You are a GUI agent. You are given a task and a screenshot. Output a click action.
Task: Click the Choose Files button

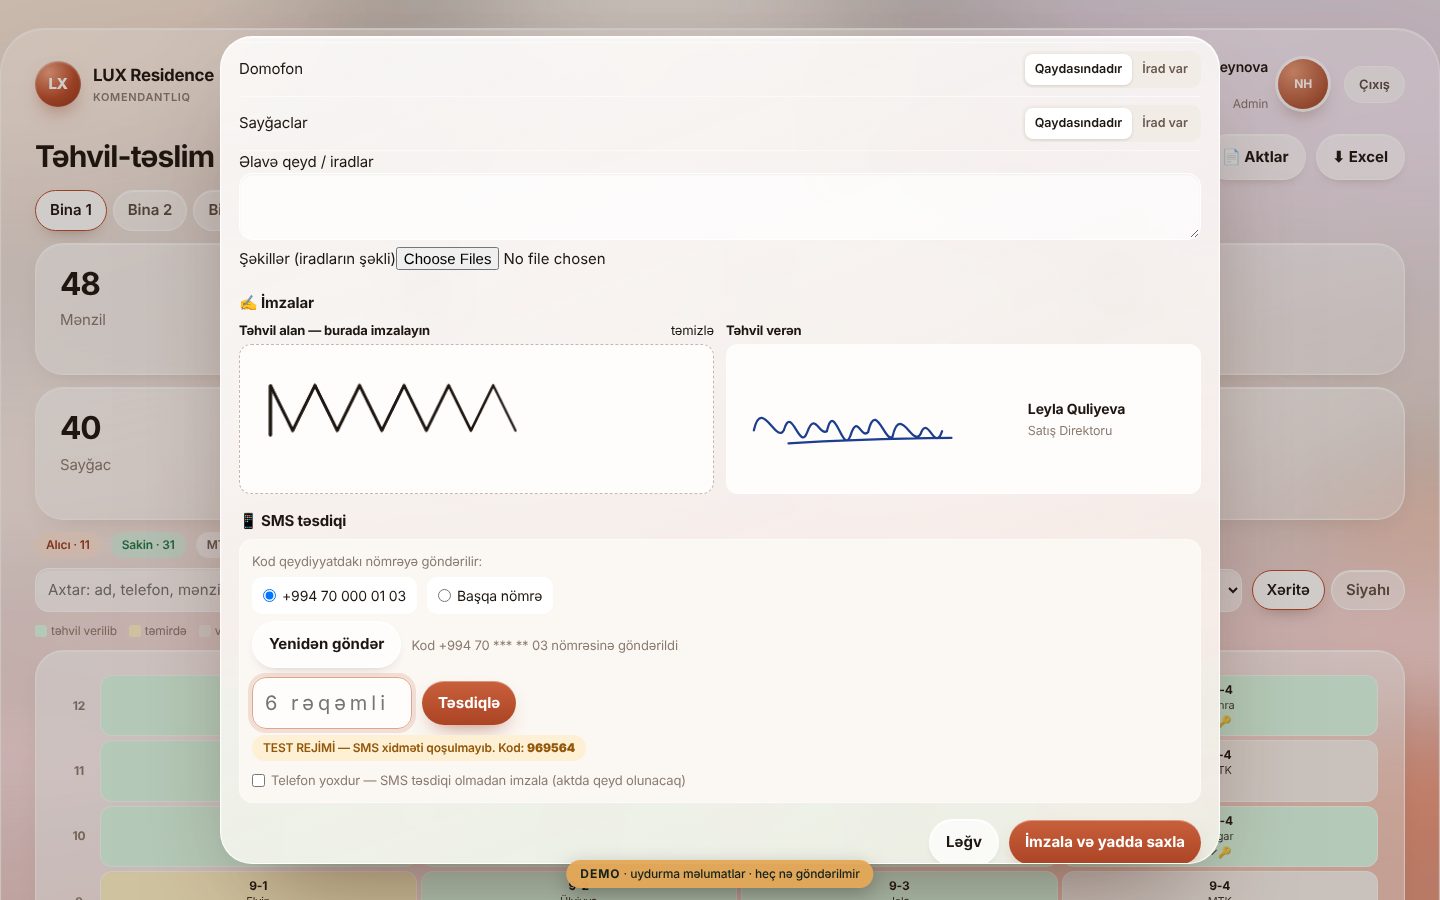click(448, 259)
